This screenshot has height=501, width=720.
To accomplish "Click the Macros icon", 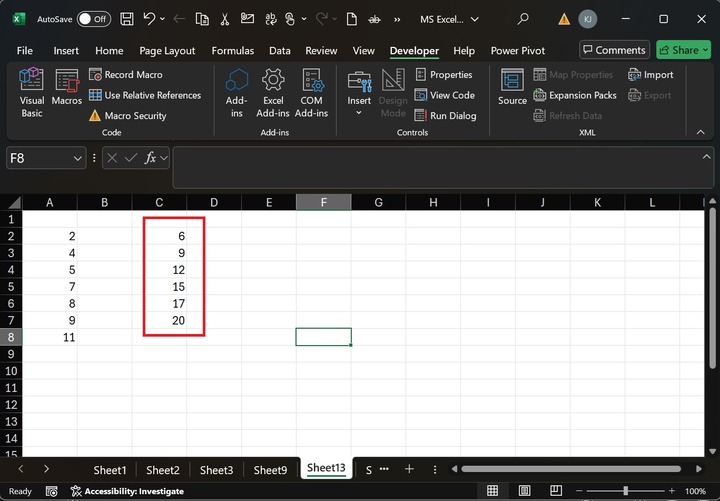I will click(67, 92).
